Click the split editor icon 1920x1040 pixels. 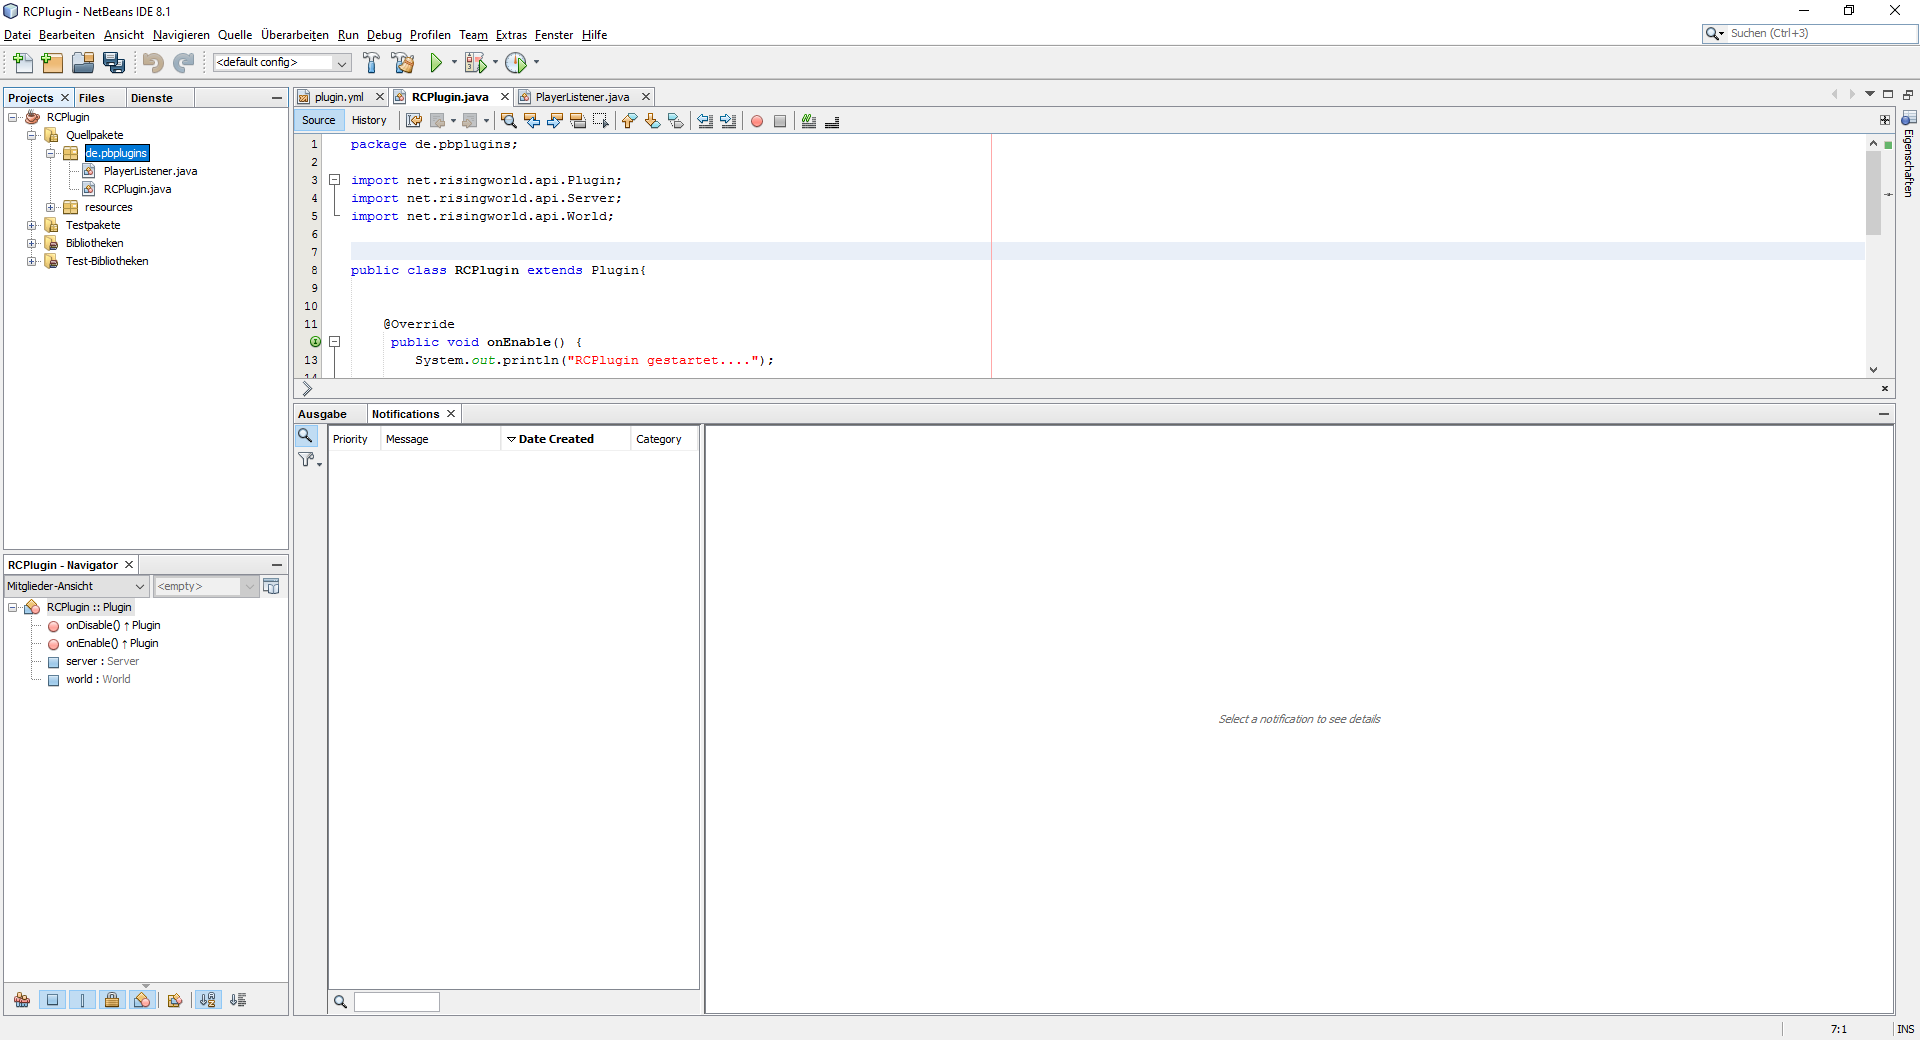[x=1885, y=120]
